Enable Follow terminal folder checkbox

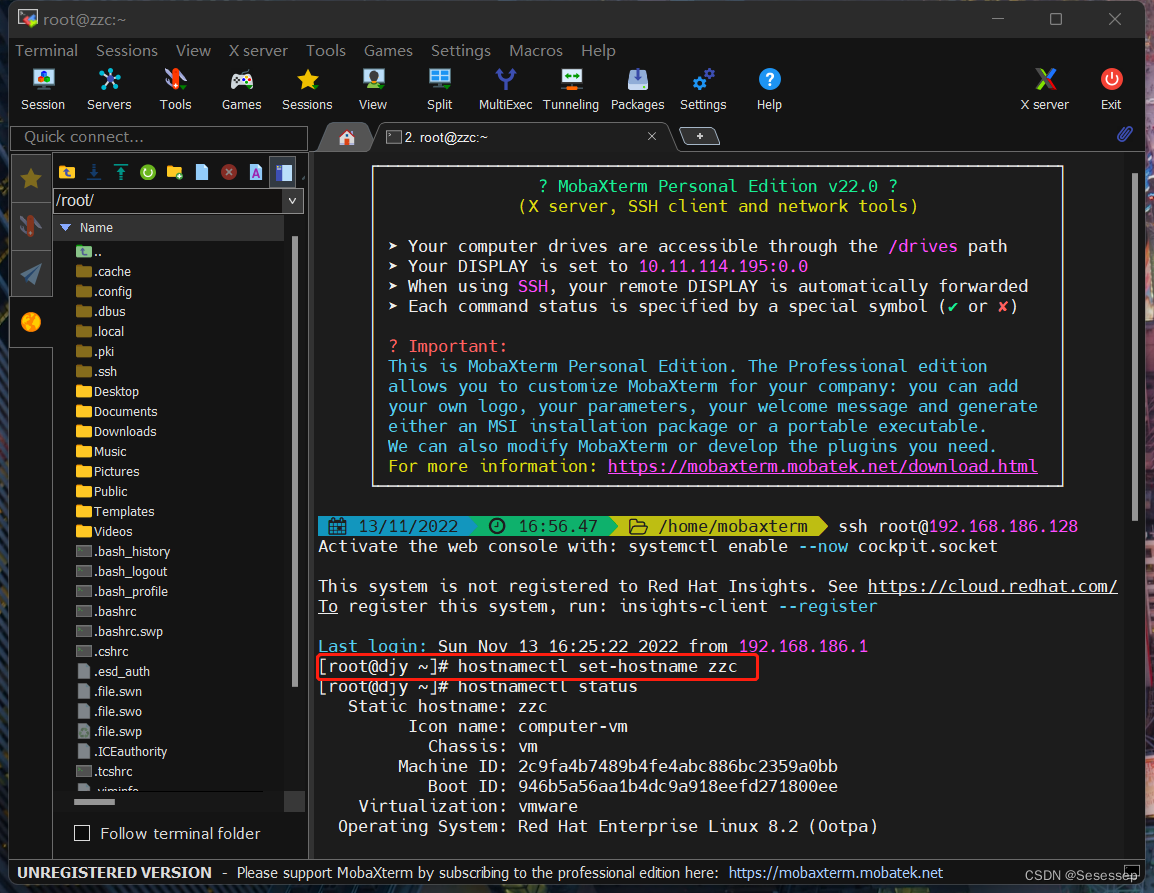coord(82,833)
